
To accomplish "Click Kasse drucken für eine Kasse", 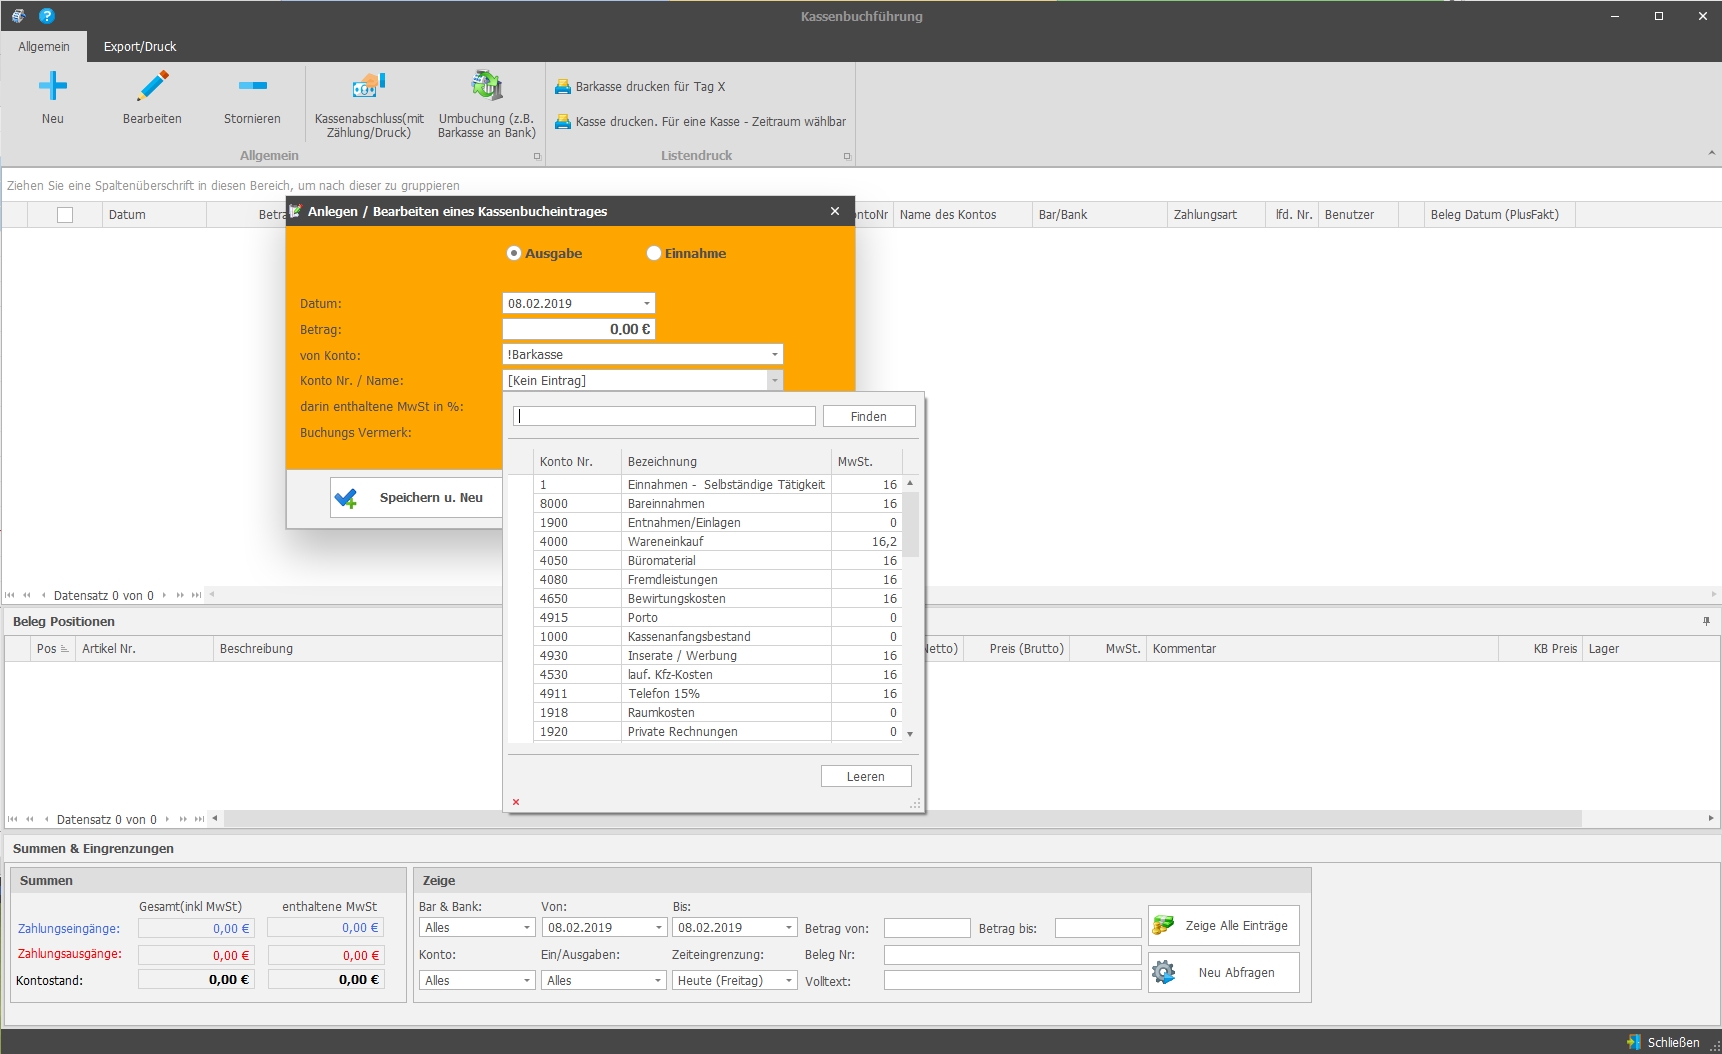I will click(700, 122).
